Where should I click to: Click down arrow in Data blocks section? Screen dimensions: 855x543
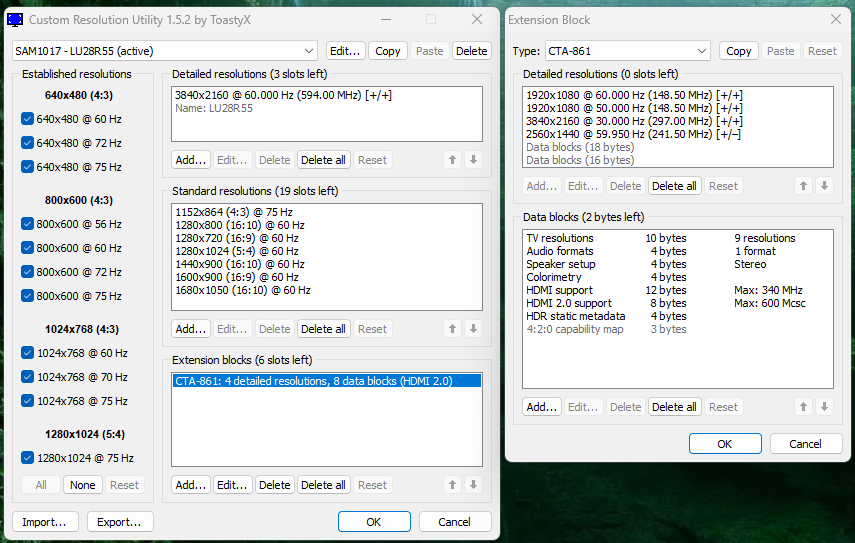tap(824, 407)
